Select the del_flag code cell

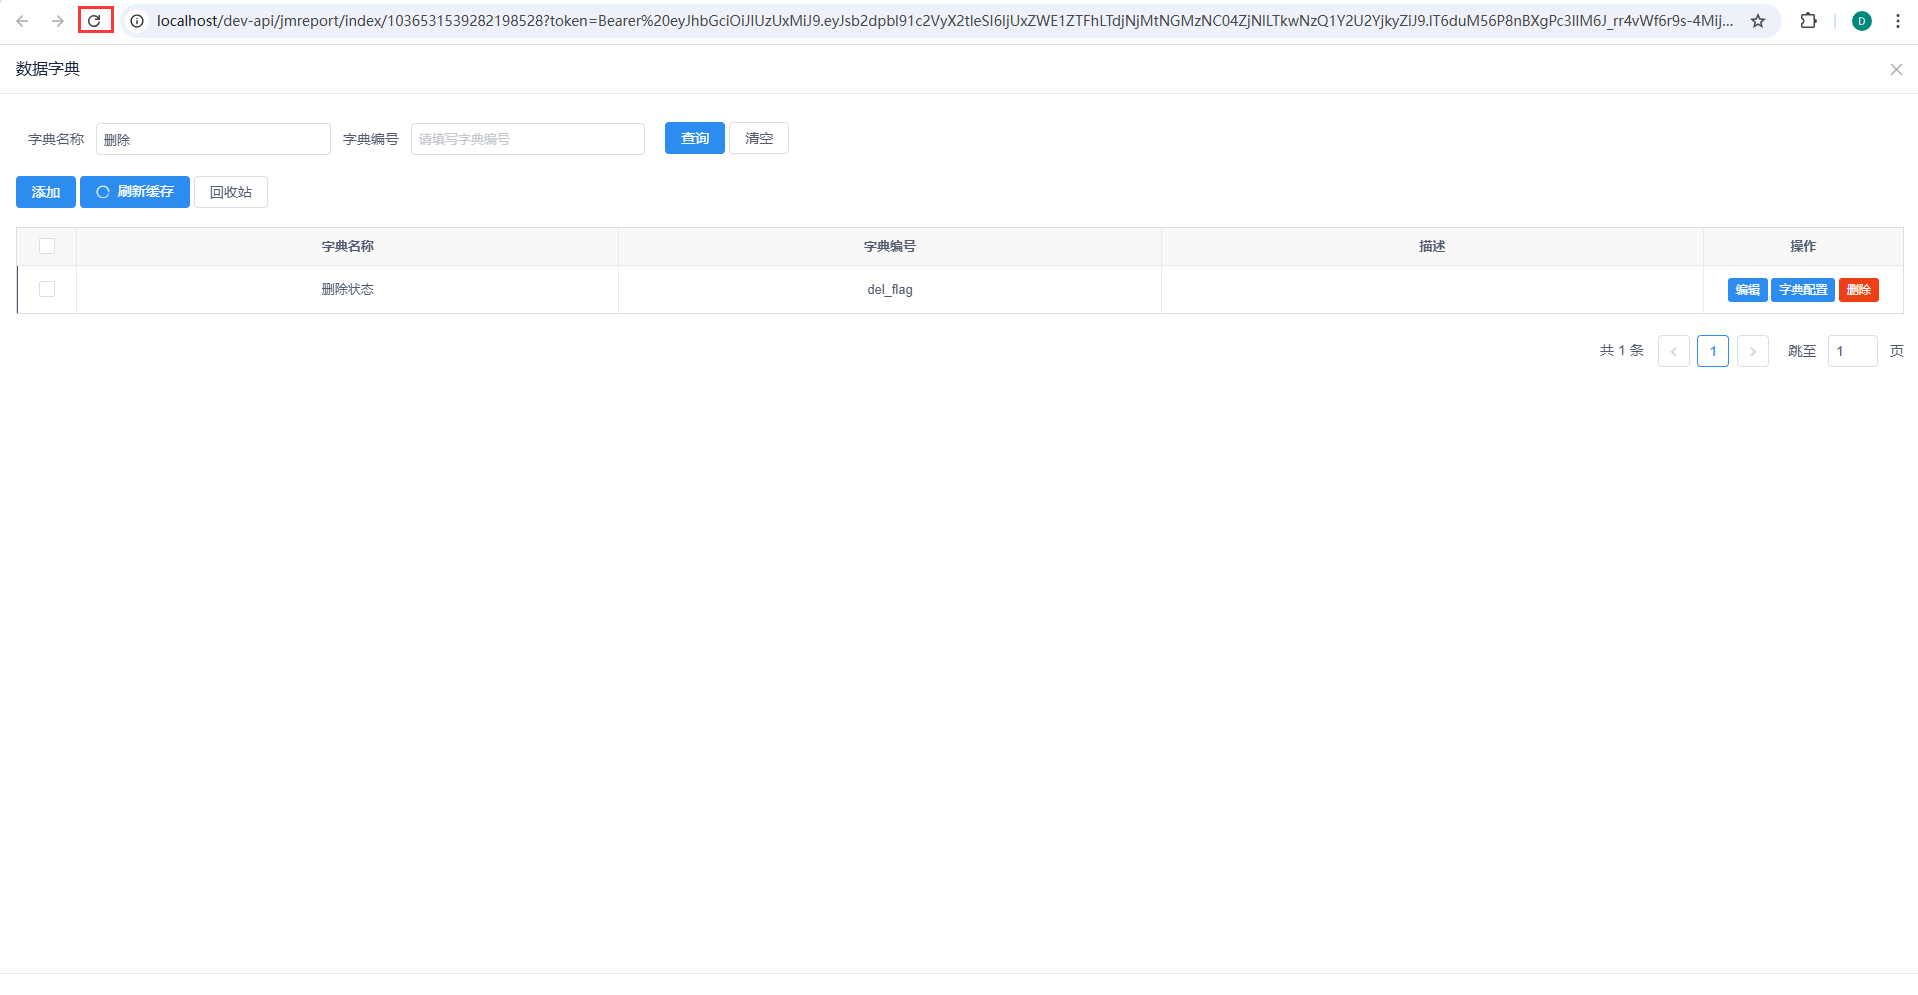890,289
